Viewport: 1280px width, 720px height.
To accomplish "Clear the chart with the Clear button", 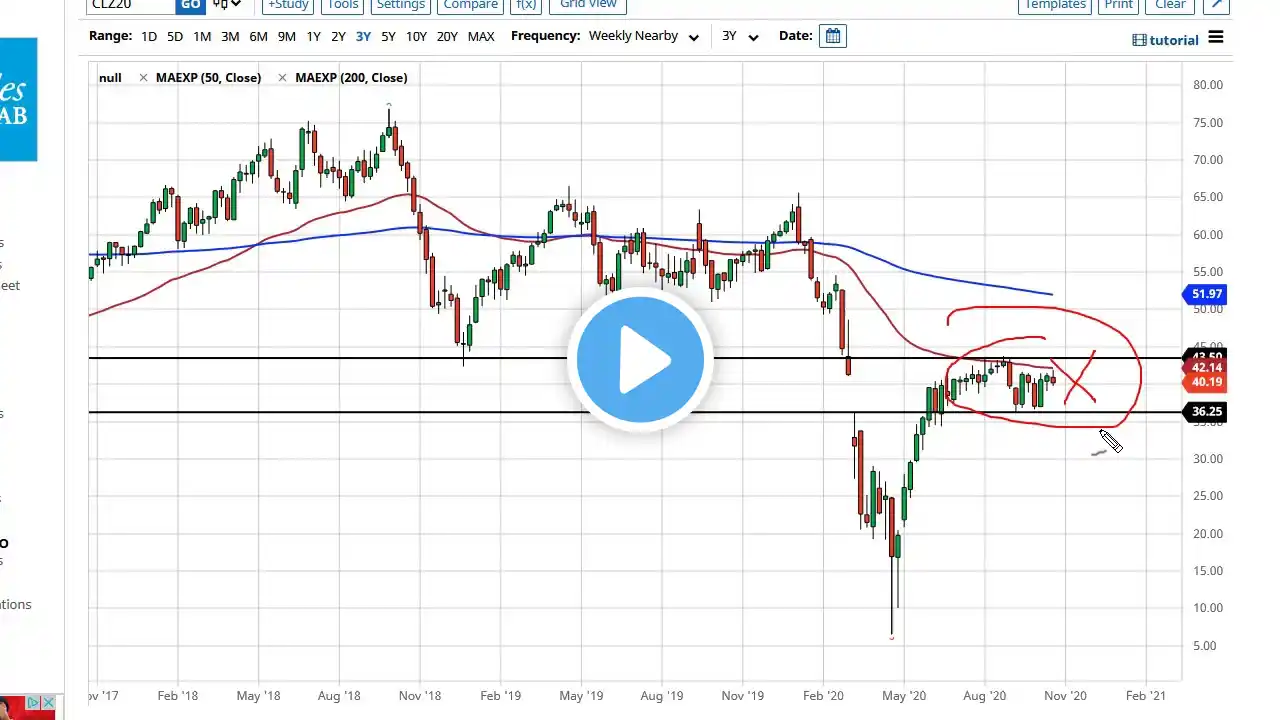I will pyautogui.click(x=1170, y=5).
